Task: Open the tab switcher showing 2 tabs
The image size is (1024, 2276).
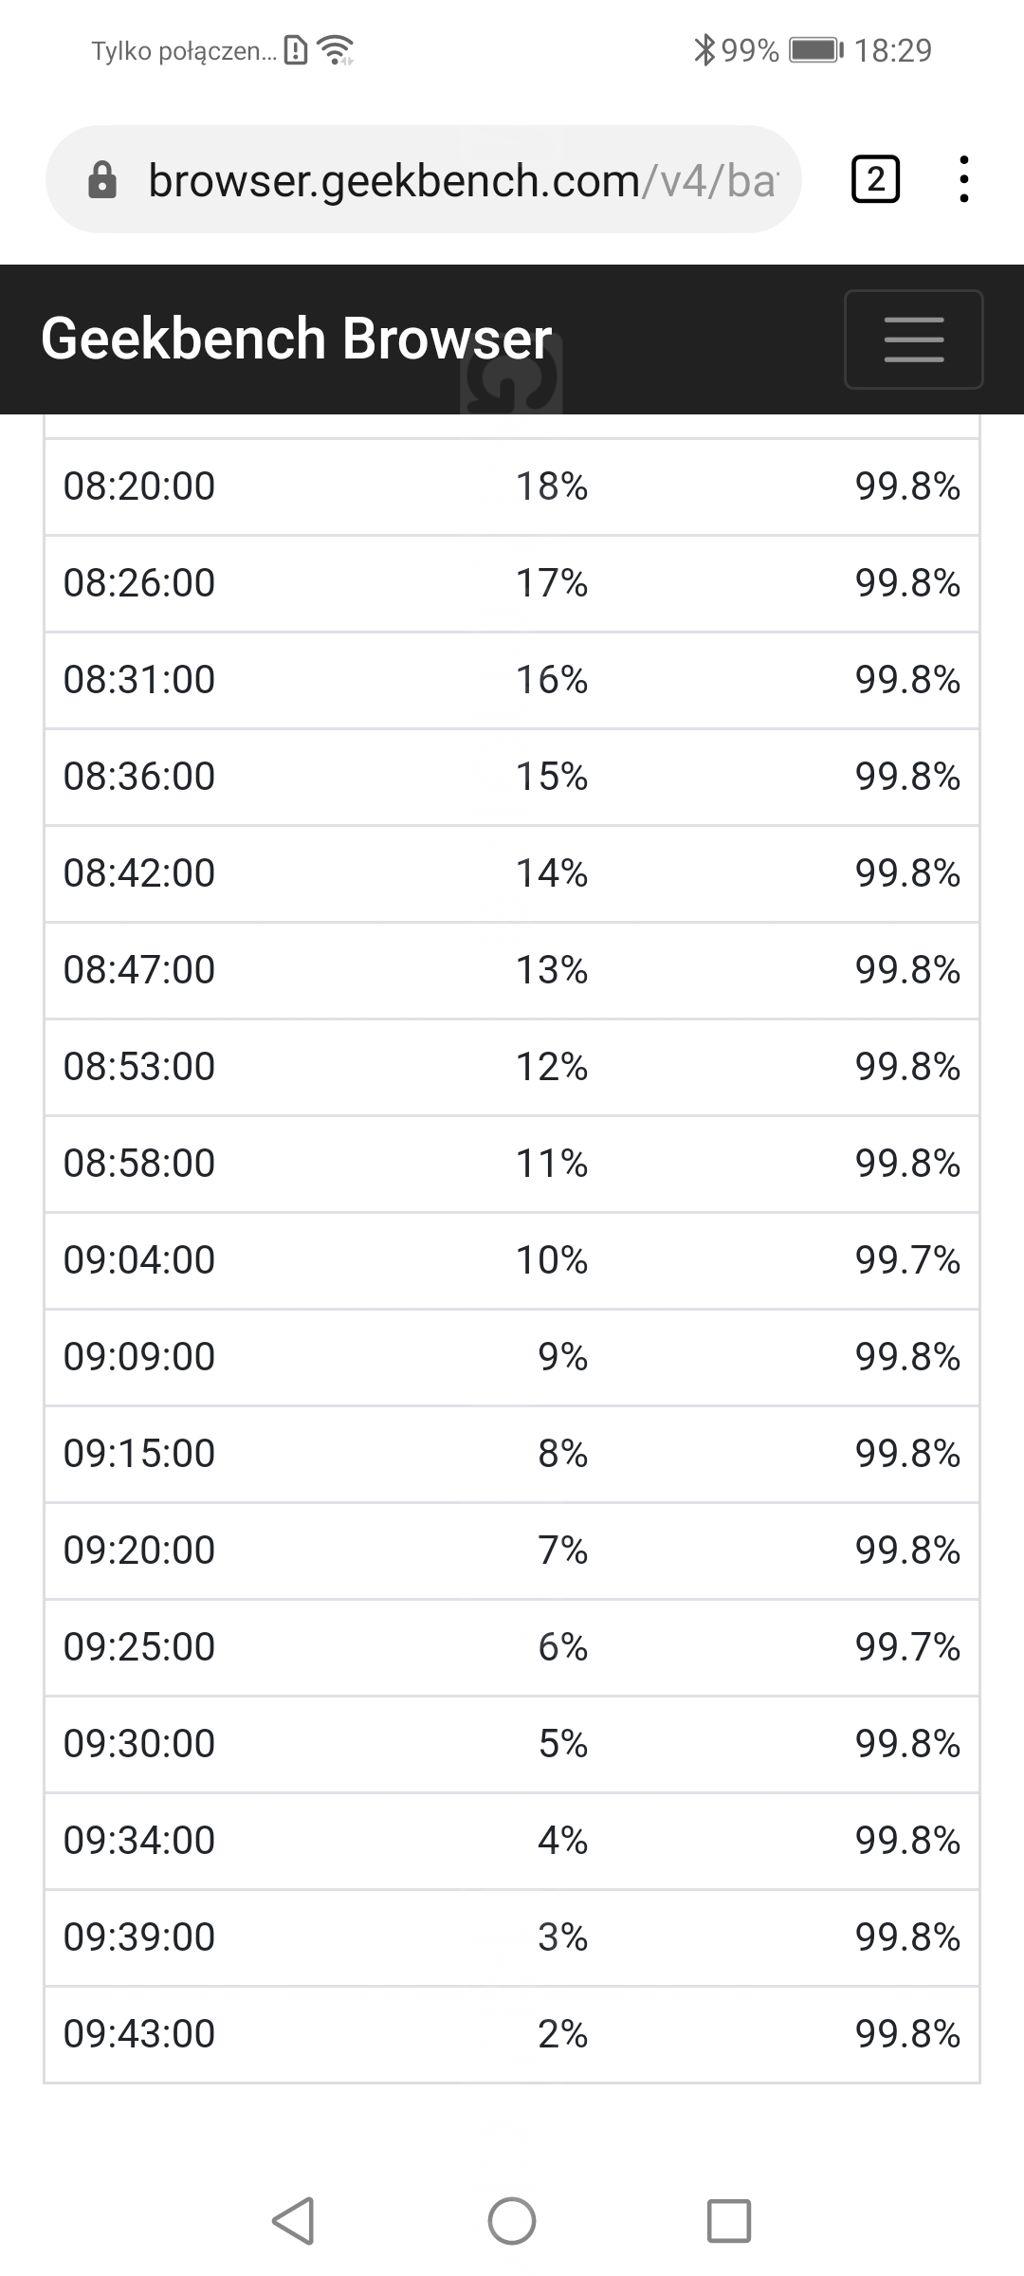Action: pyautogui.click(x=875, y=180)
